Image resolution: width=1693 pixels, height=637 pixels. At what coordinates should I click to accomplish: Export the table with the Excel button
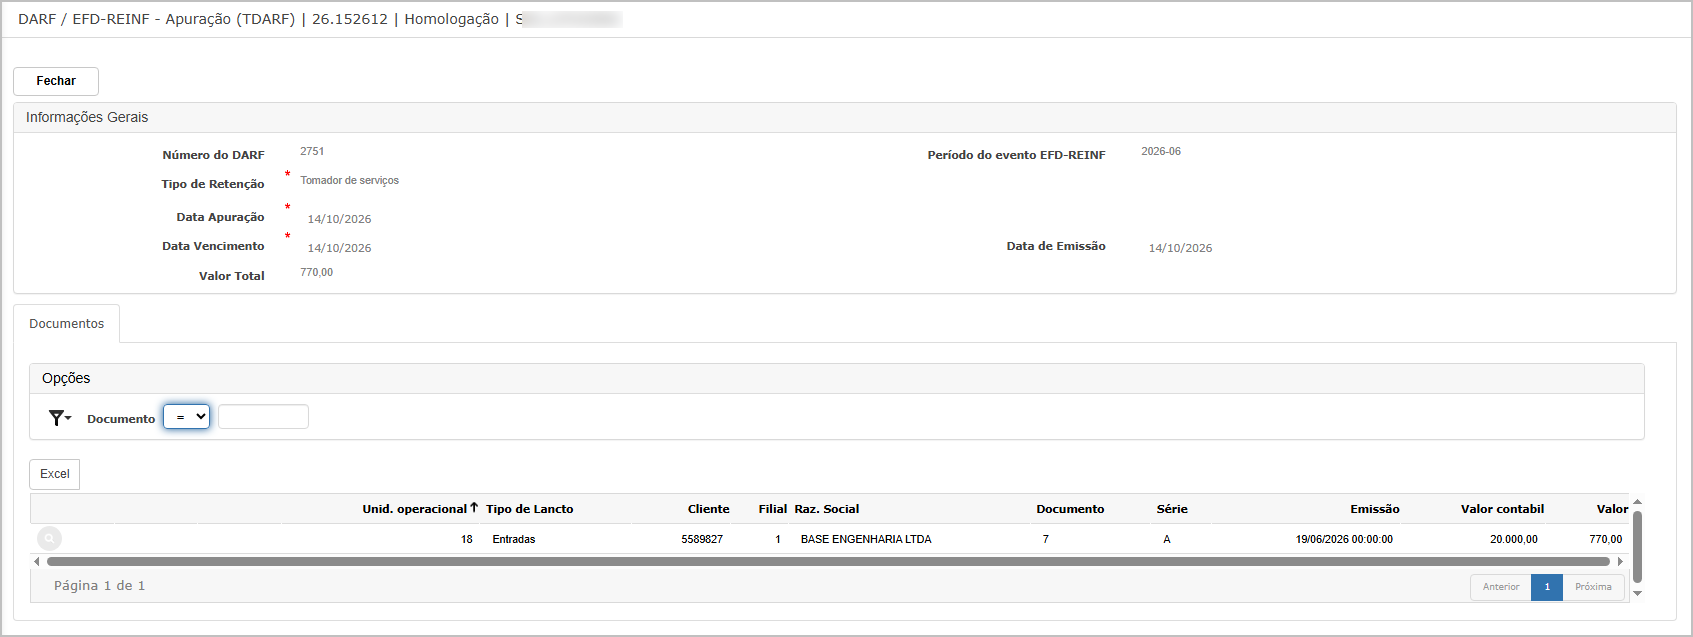[x=55, y=474]
